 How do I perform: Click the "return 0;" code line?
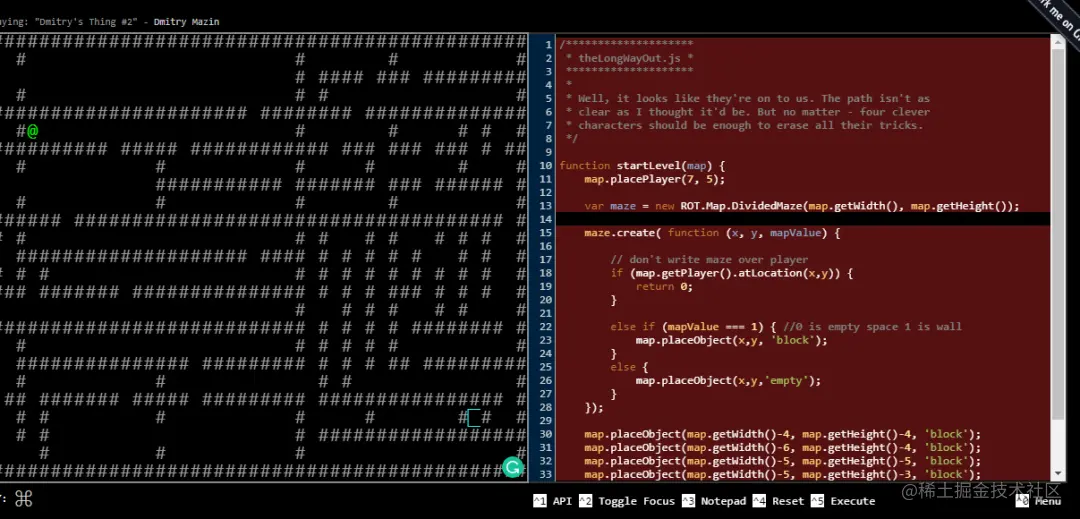664,286
